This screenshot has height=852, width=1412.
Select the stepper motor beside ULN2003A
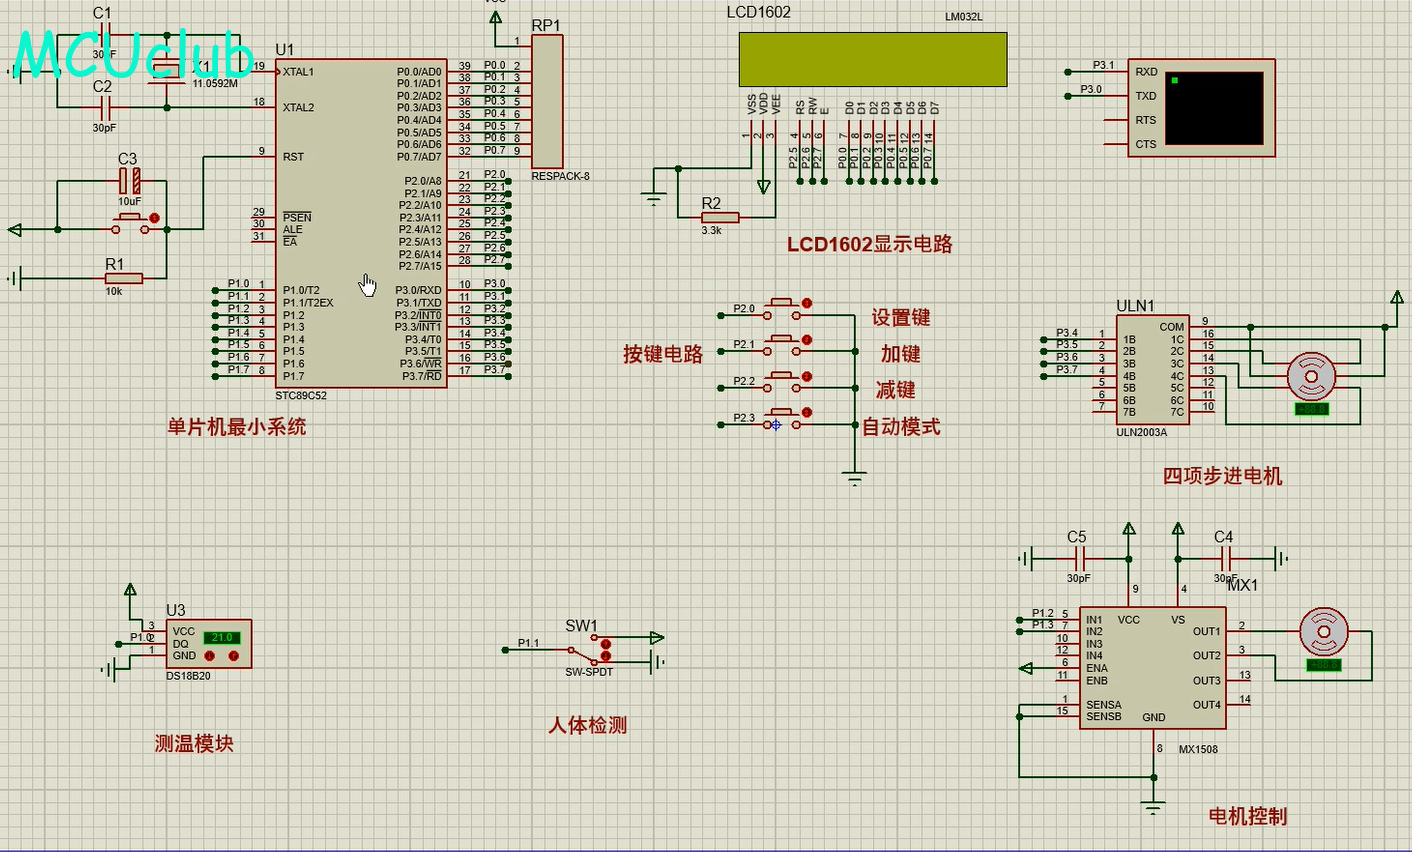click(x=1310, y=376)
